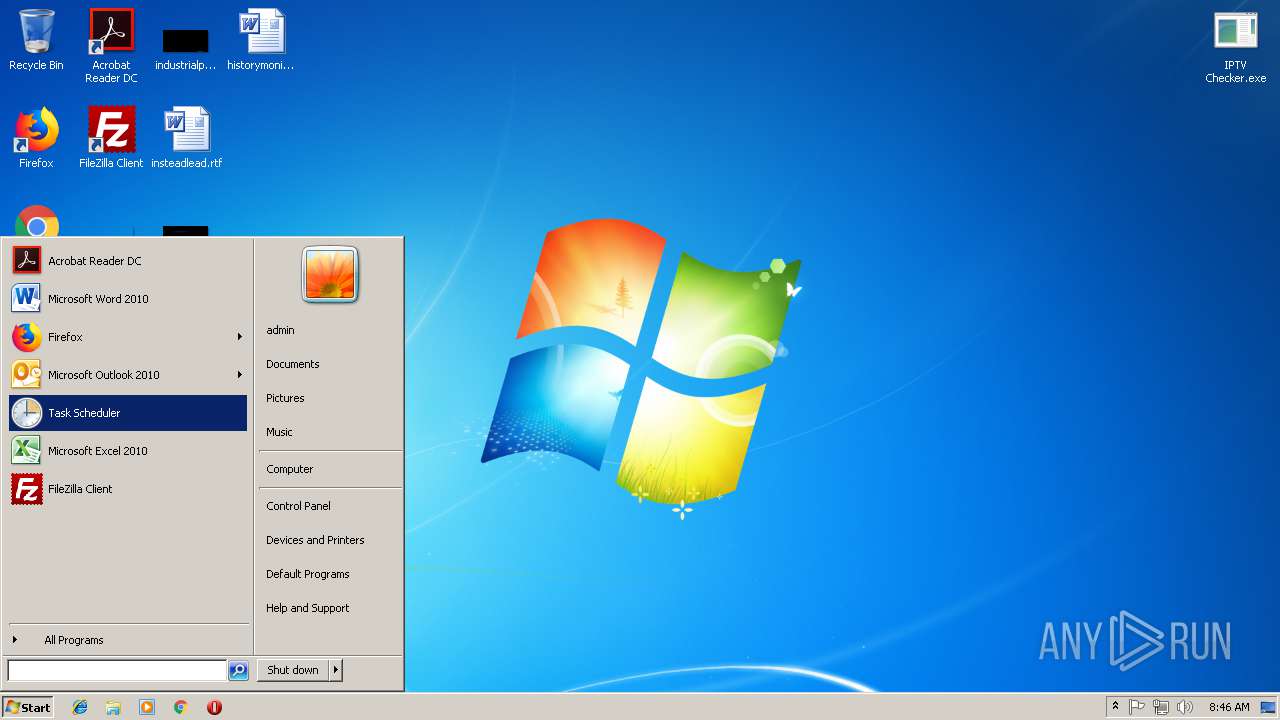Select the industrialp… desktop file
Screen dimensions: 1280x720
coord(186,48)
